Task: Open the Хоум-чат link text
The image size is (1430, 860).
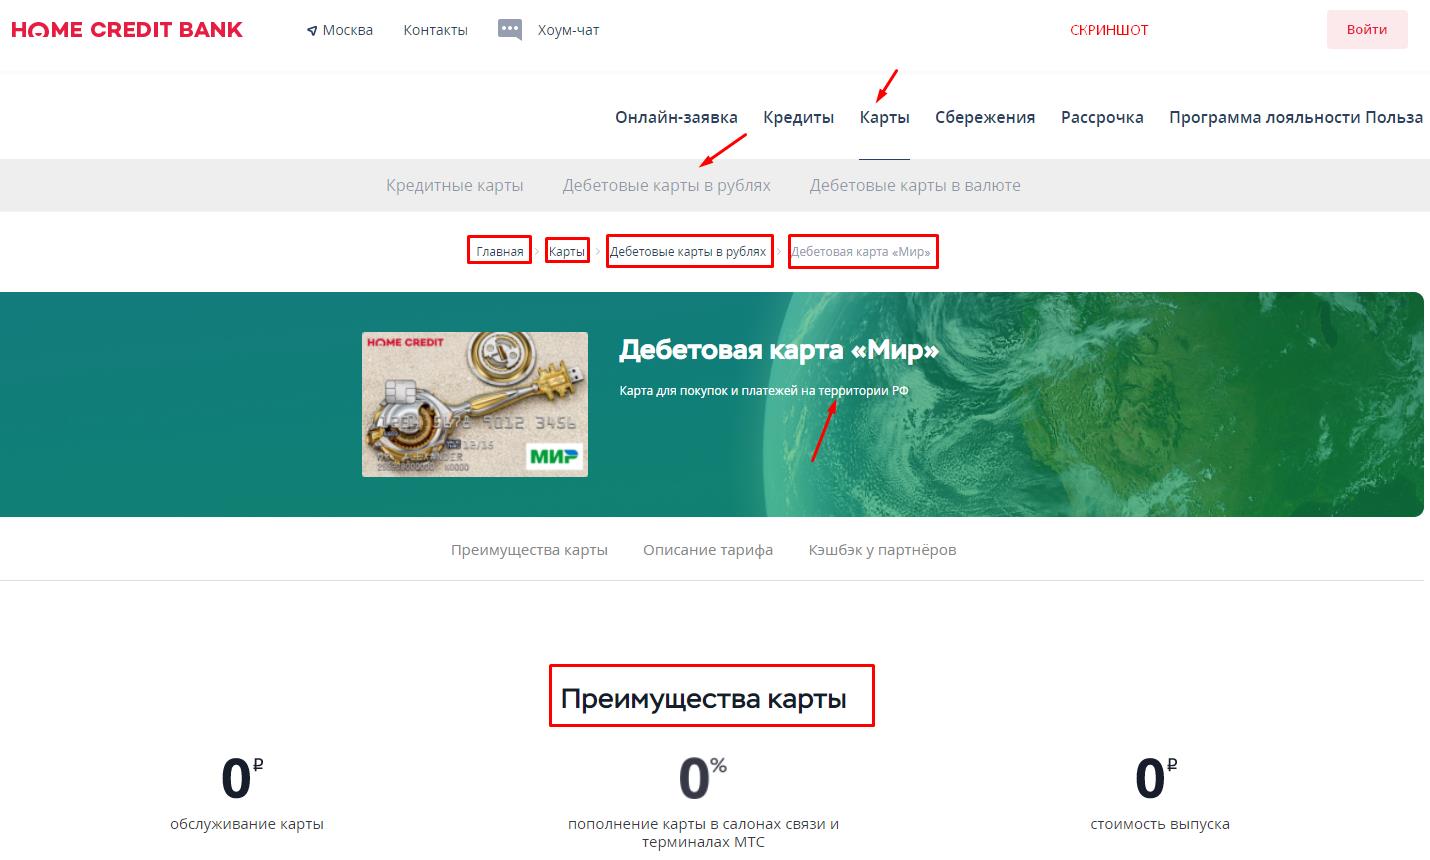Action: tap(568, 30)
